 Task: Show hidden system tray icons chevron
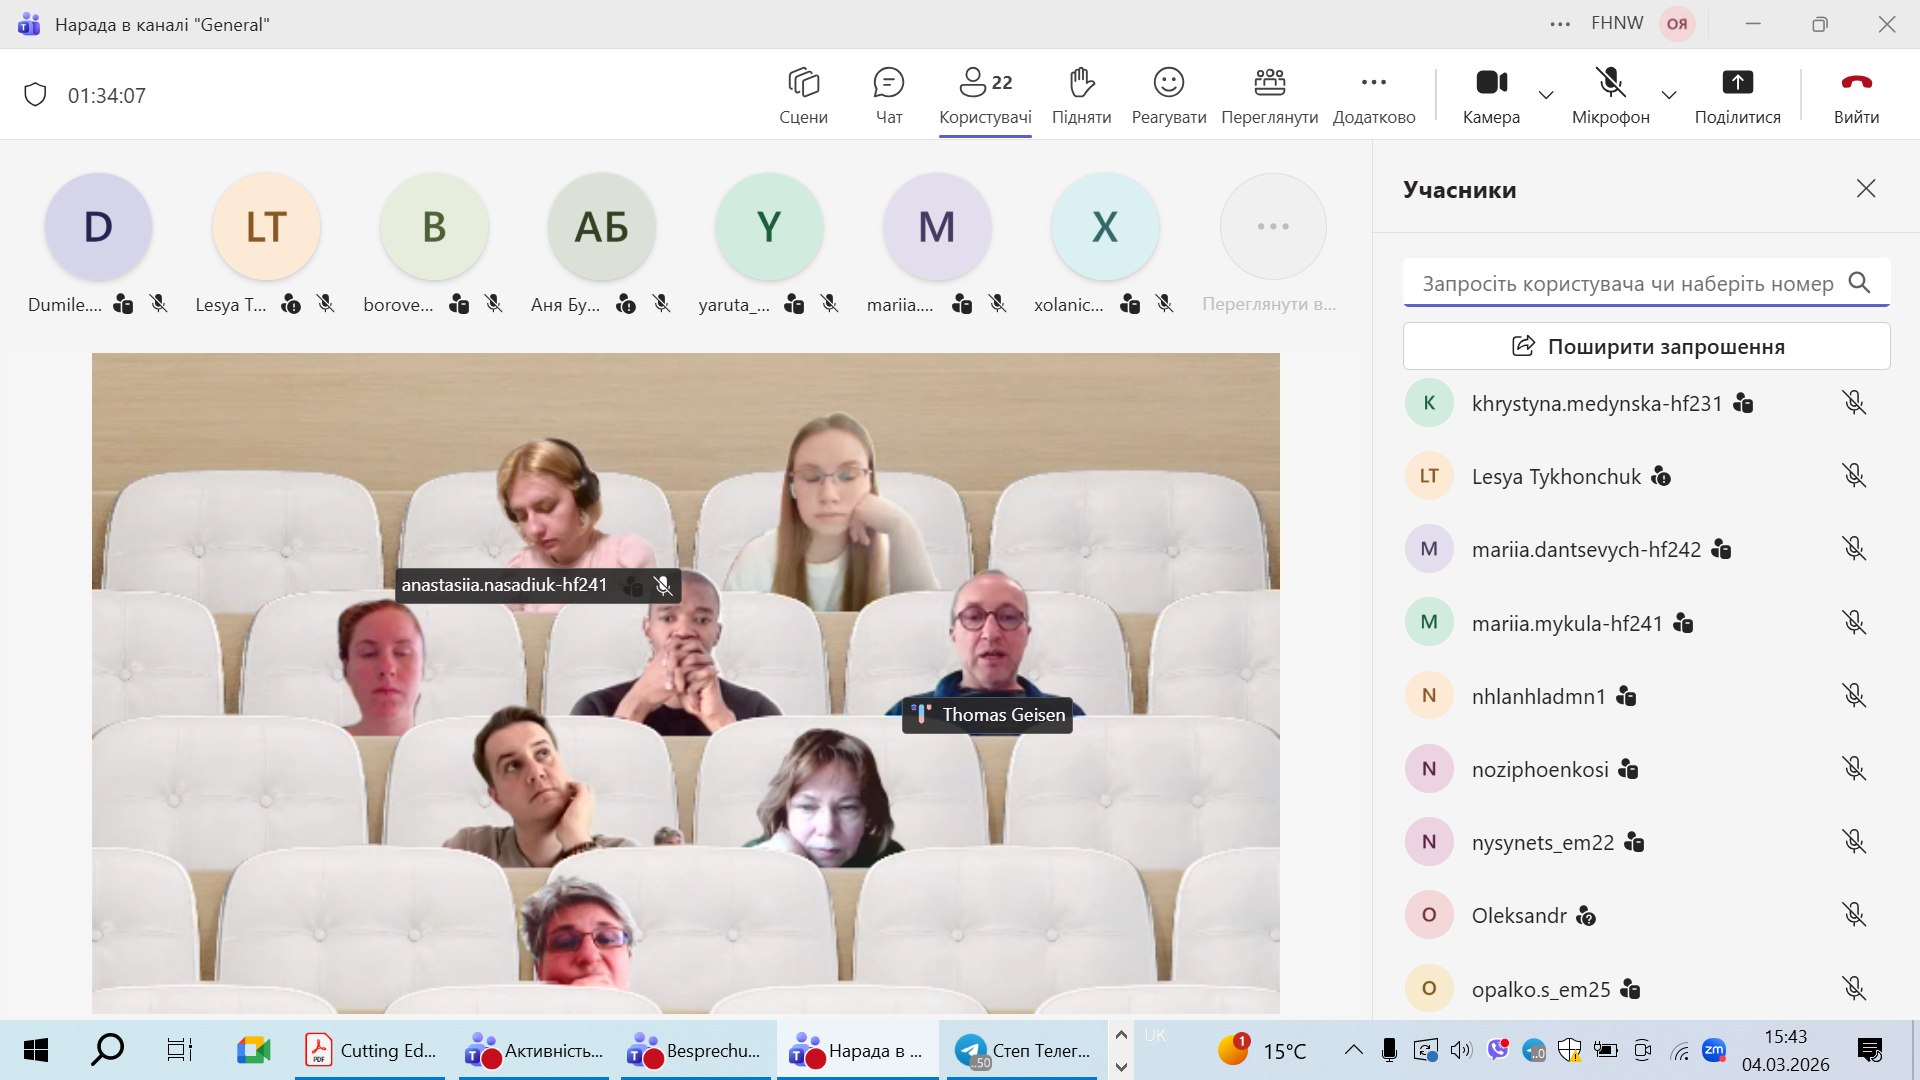[x=1353, y=1050]
